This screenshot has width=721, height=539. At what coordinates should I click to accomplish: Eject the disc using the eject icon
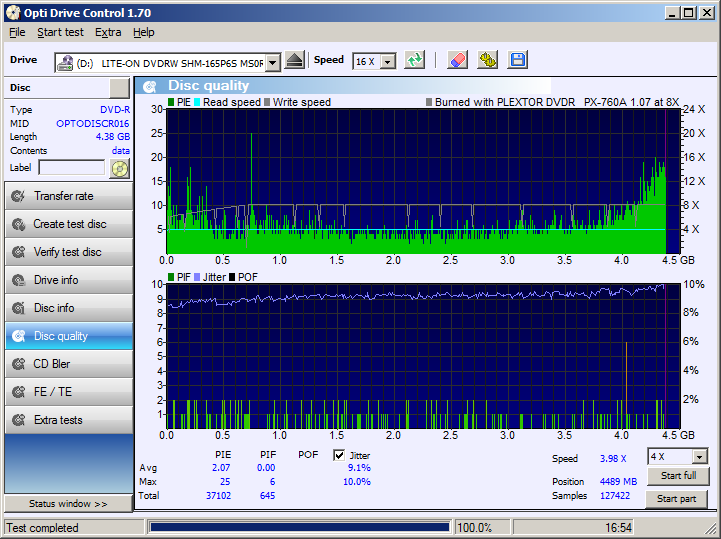point(294,60)
